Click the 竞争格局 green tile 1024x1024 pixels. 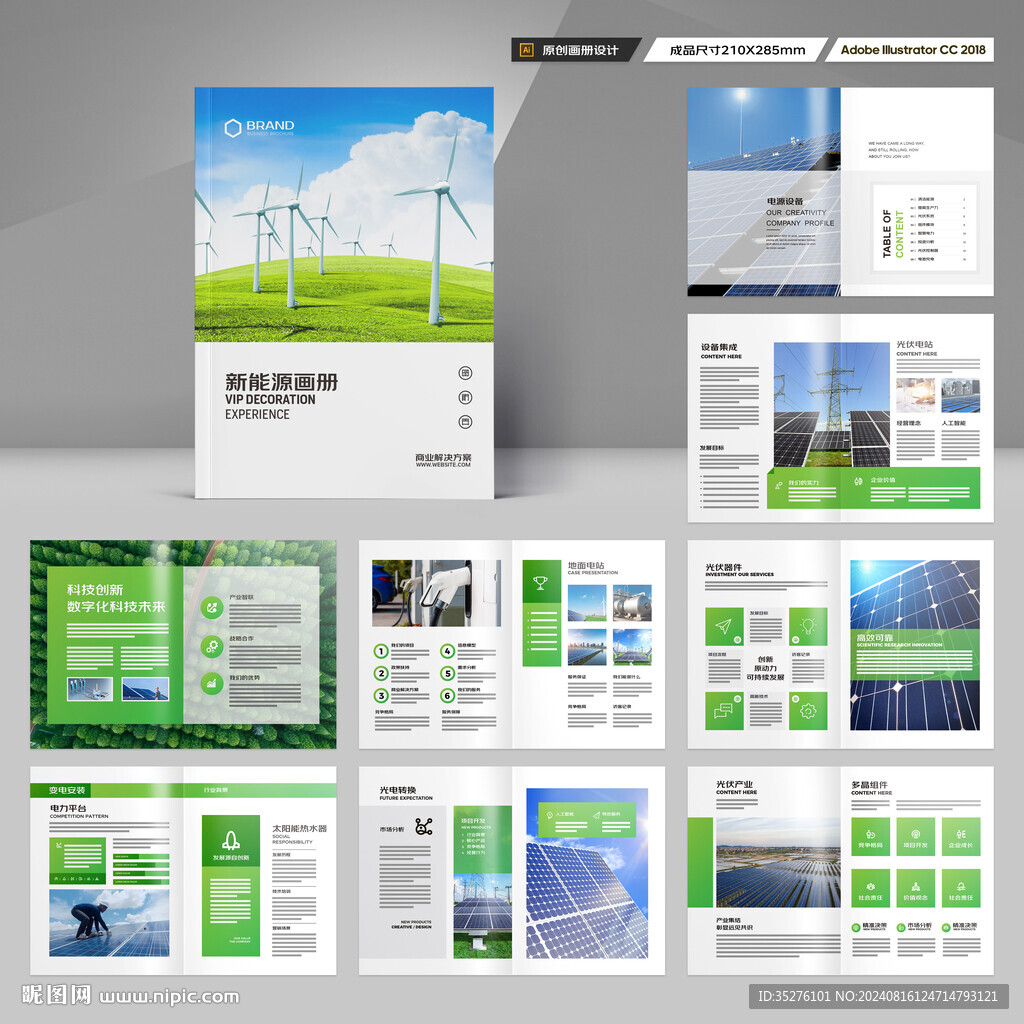tap(871, 837)
